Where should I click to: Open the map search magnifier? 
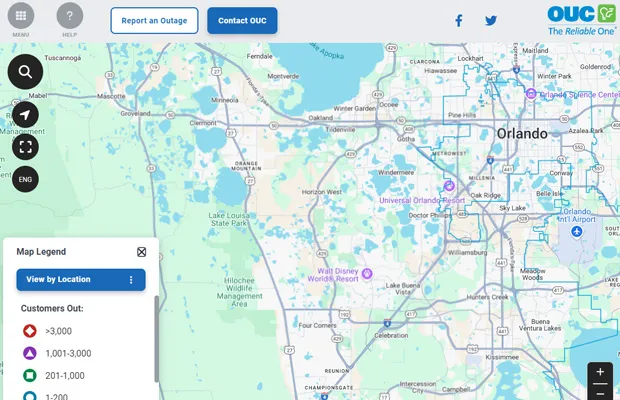tap(26, 72)
